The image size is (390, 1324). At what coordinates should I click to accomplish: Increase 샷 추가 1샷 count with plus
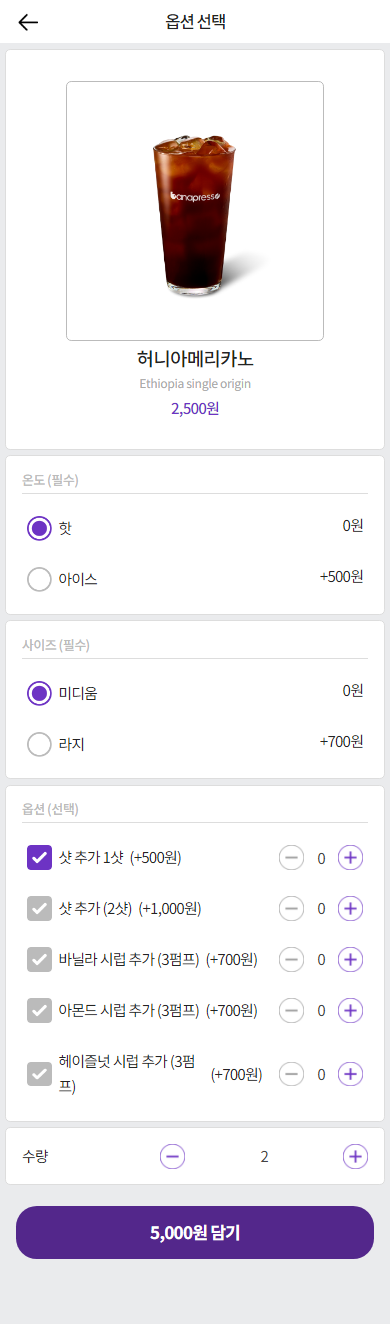point(350,857)
